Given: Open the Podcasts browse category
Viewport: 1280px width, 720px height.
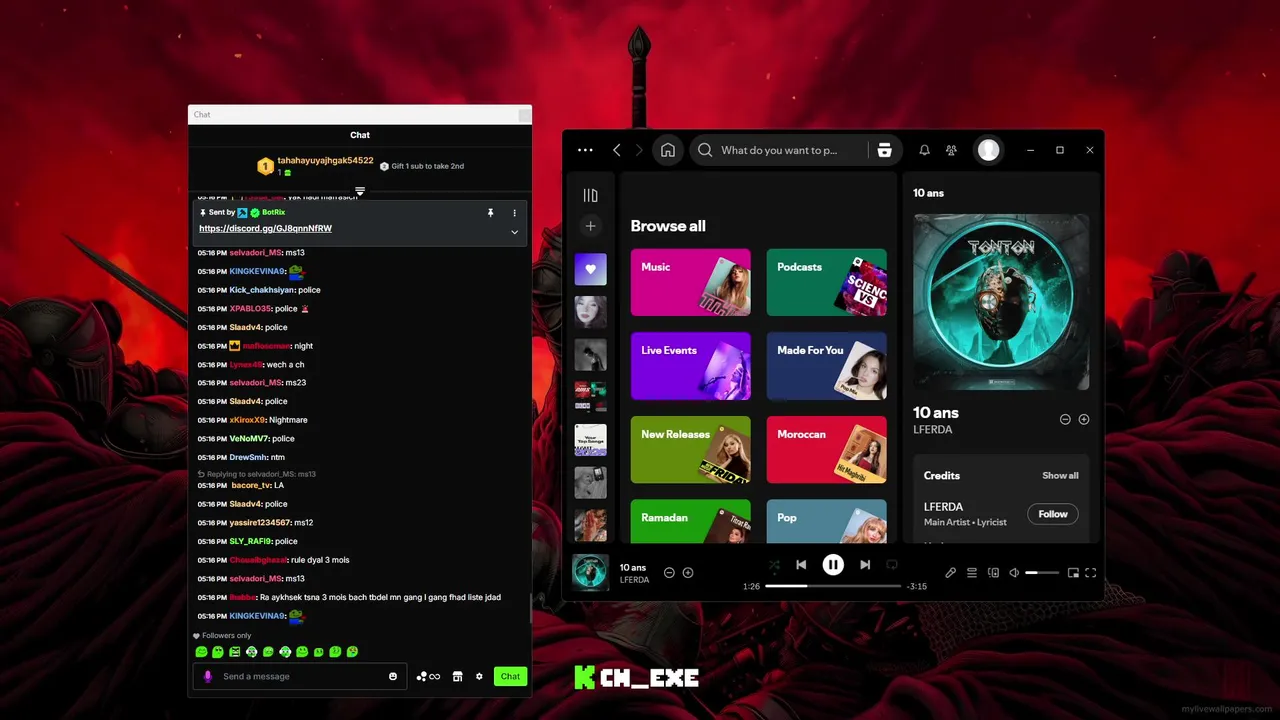Looking at the screenshot, I should [826, 282].
